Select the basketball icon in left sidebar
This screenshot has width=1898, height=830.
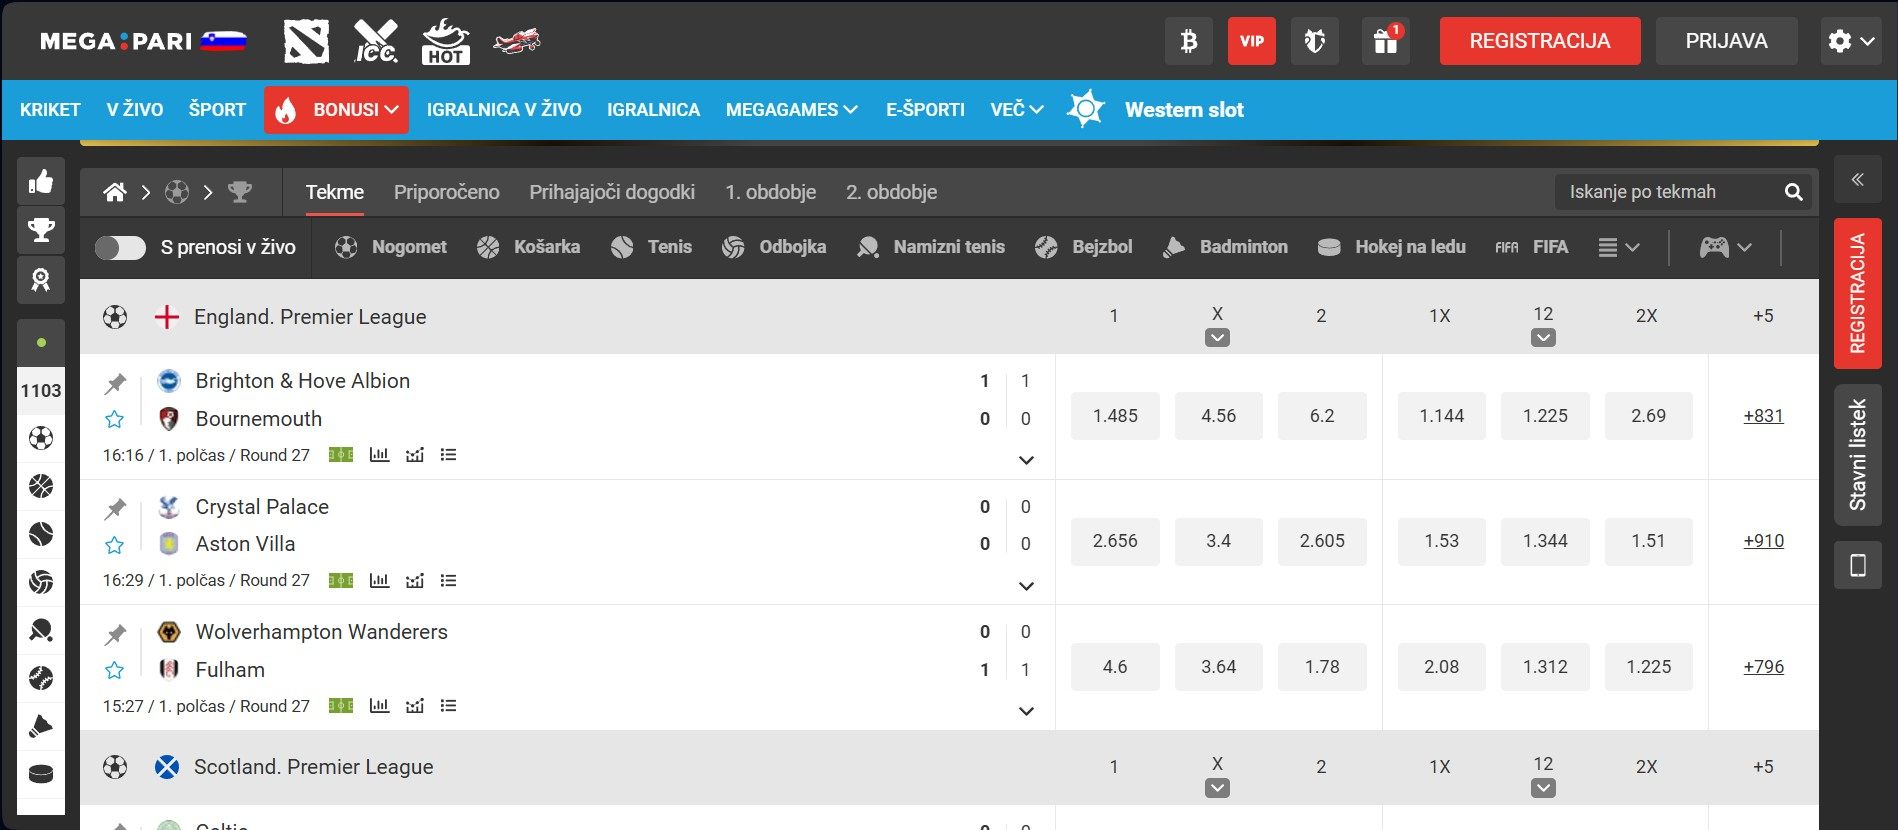41,486
